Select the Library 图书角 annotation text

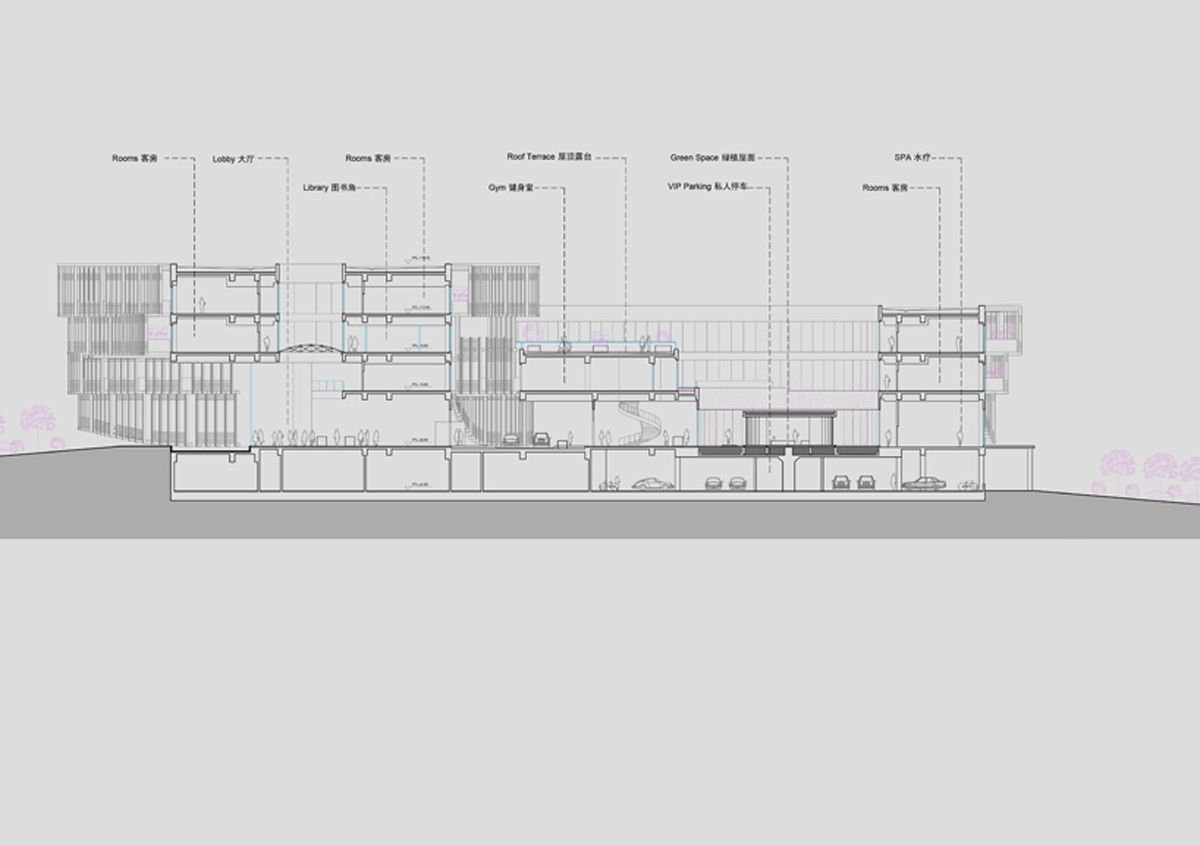[x=330, y=187]
